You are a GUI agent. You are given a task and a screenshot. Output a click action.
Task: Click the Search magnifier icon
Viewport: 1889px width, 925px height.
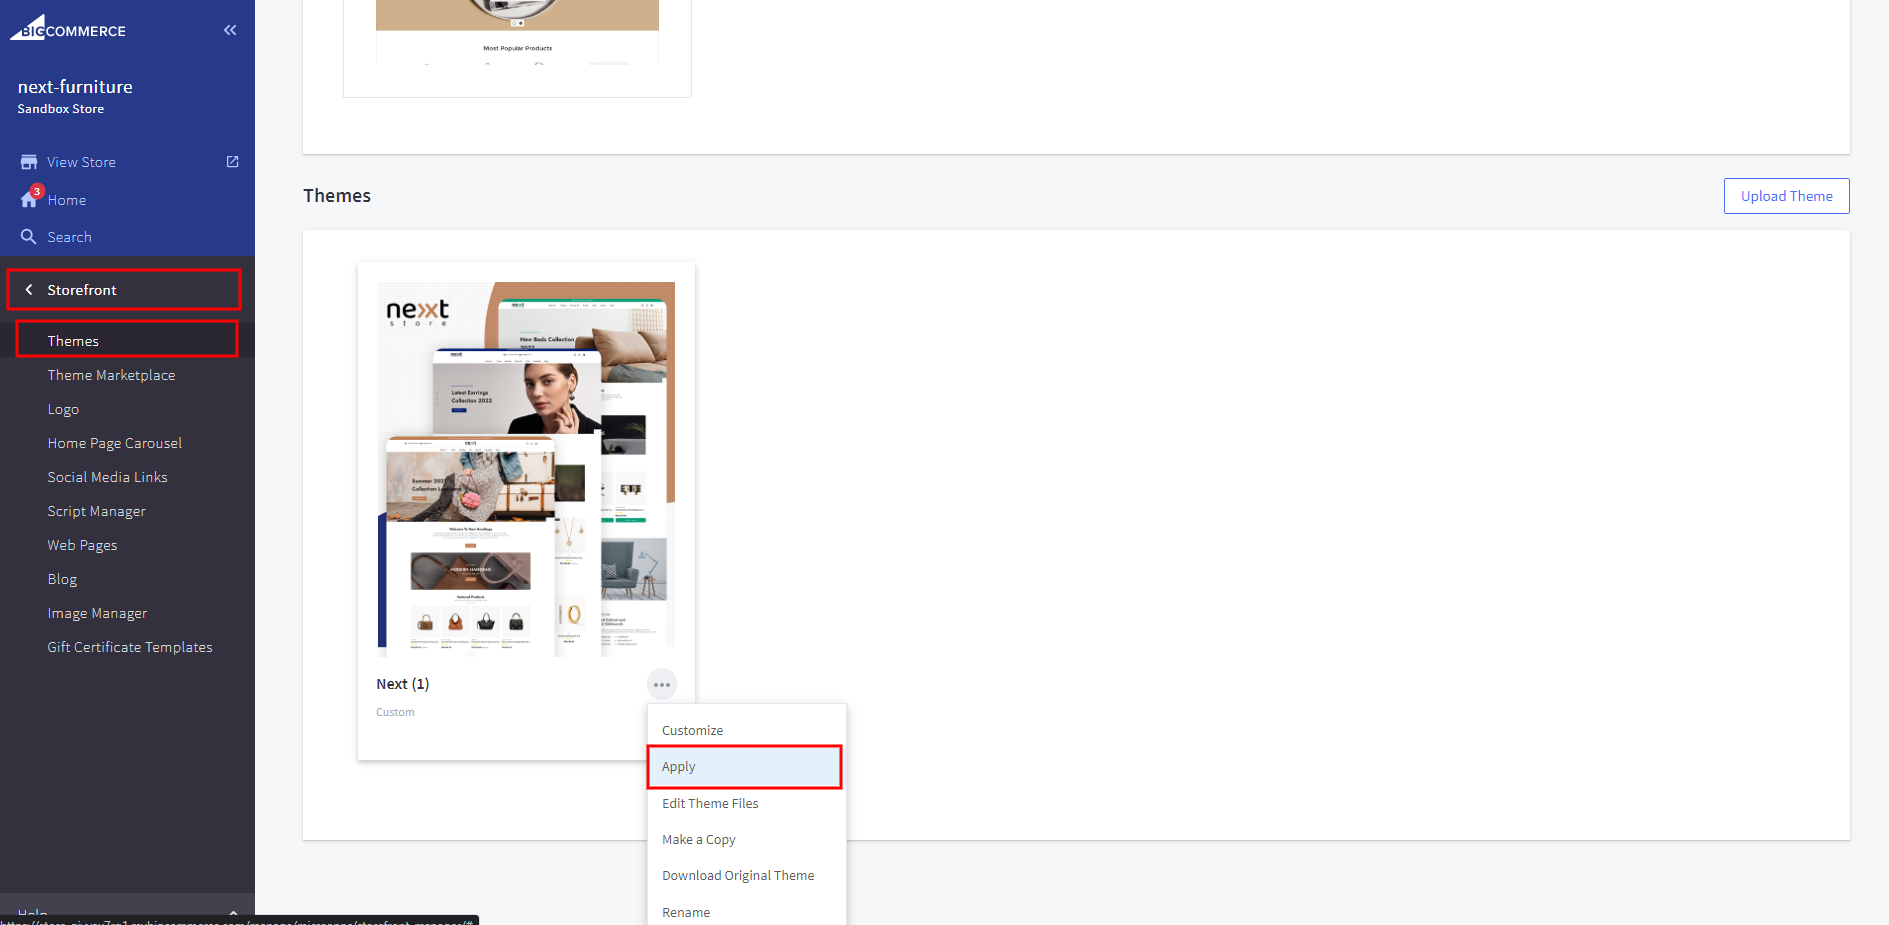pyautogui.click(x=29, y=237)
